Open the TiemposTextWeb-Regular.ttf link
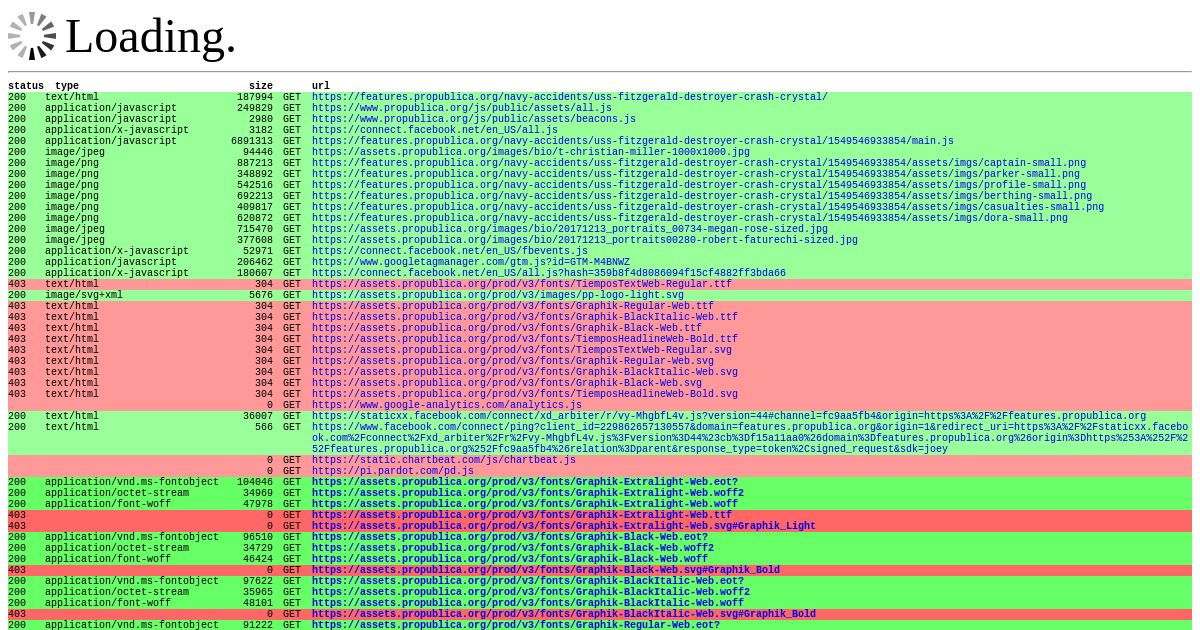This screenshot has height=630, width=1200. [x=522, y=284]
